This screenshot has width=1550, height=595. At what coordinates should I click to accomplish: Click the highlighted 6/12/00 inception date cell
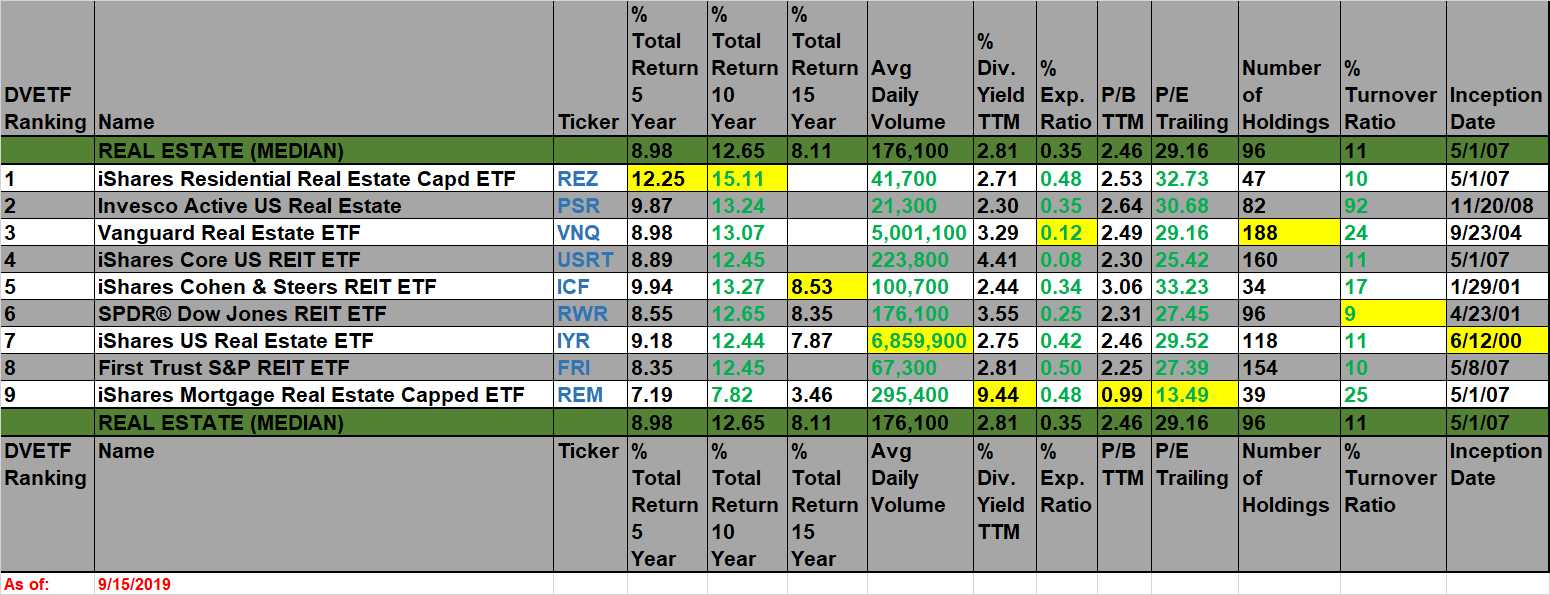(x=1497, y=341)
